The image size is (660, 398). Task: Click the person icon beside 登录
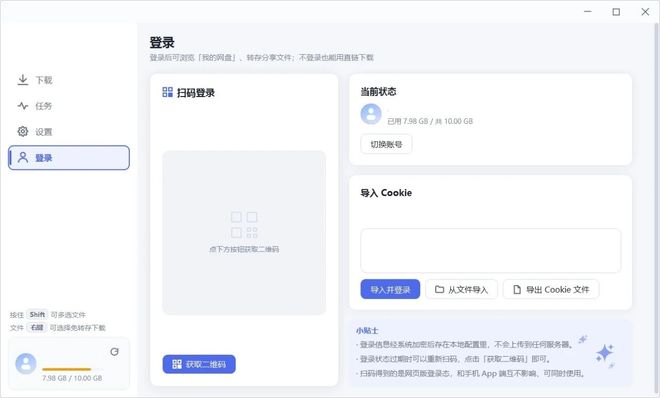point(23,157)
